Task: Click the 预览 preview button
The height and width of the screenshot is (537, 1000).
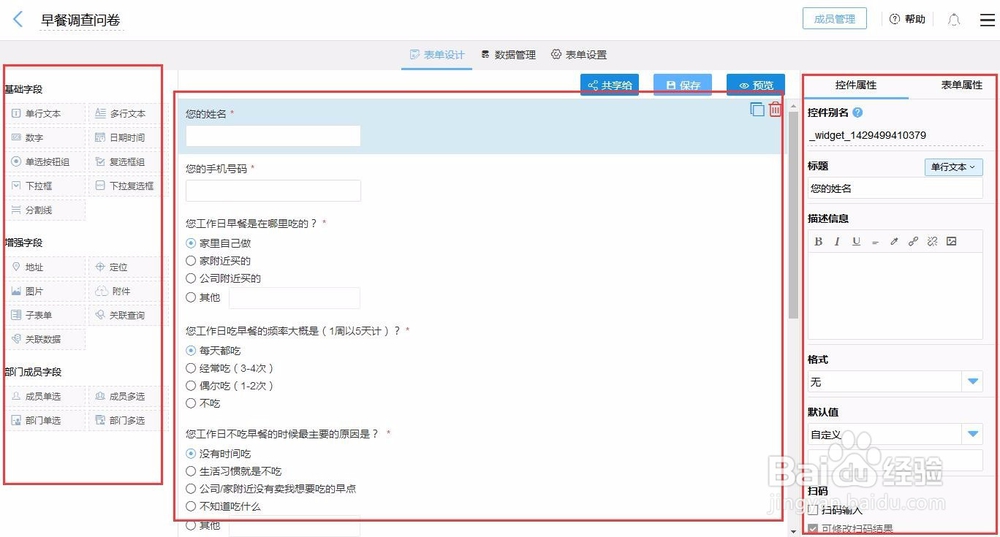Action: (756, 85)
